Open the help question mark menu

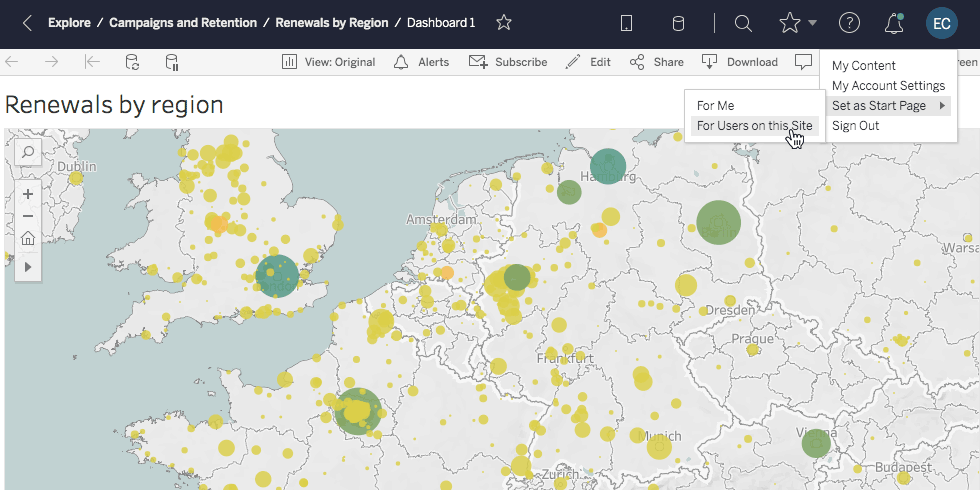click(x=849, y=23)
